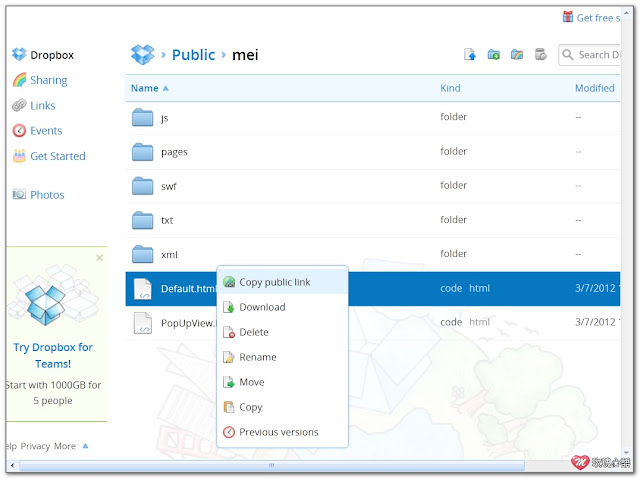Open the js folder name
The width and height of the screenshot is (640, 479).
tap(164, 118)
